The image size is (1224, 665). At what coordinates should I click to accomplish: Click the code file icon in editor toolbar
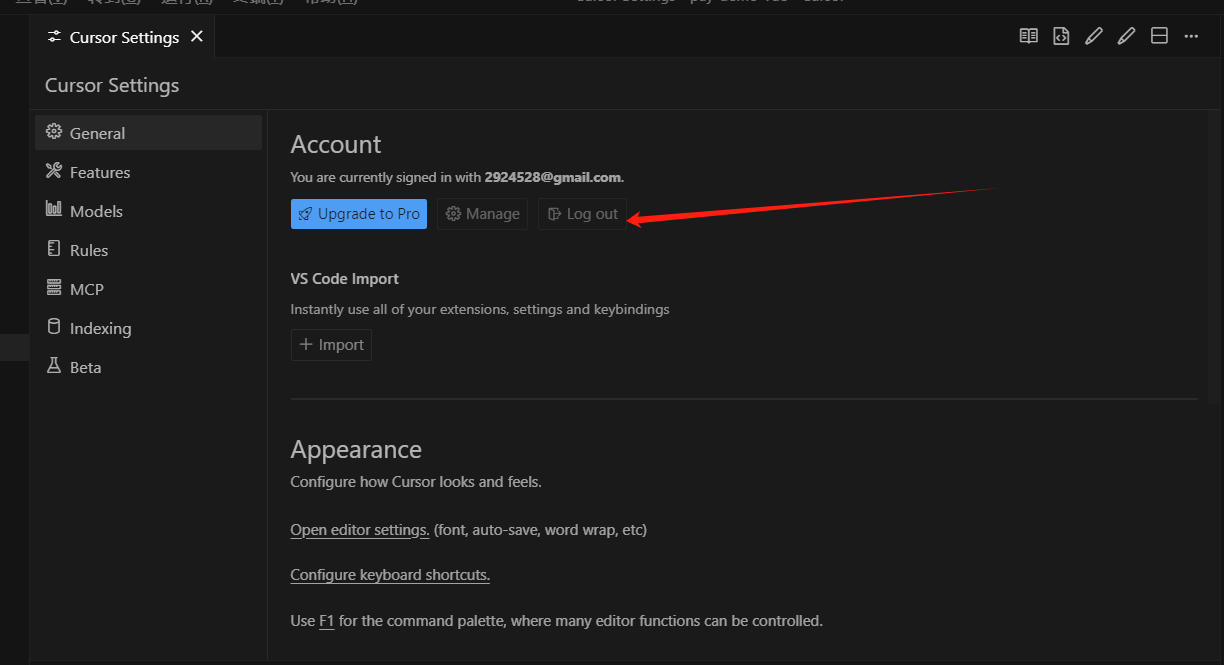[x=1061, y=36]
